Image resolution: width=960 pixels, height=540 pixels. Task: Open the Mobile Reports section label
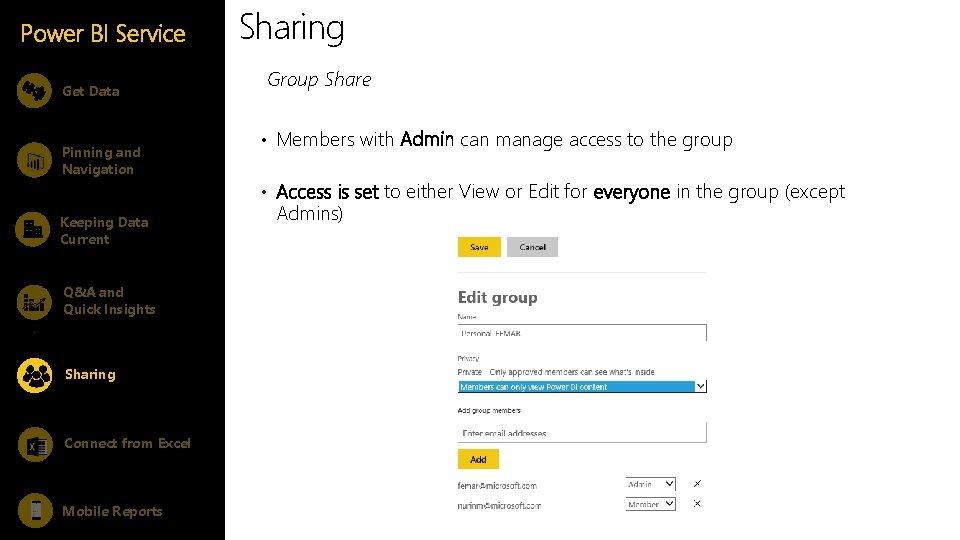point(112,511)
